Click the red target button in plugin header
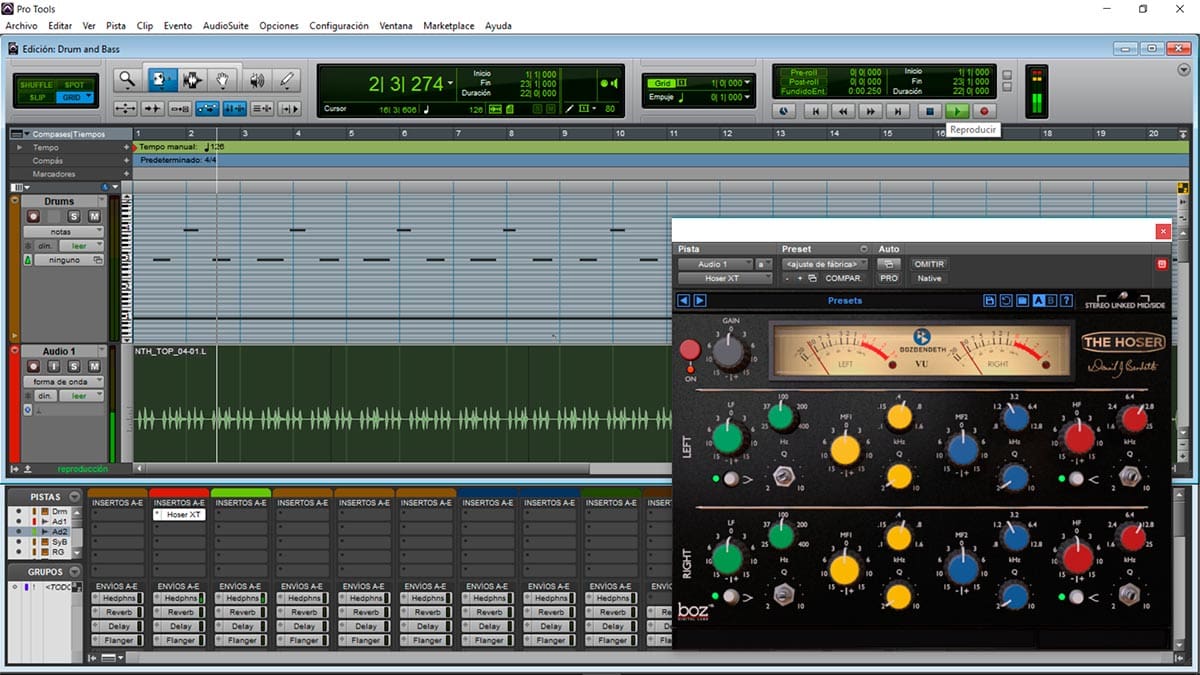 coord(1162,264)
